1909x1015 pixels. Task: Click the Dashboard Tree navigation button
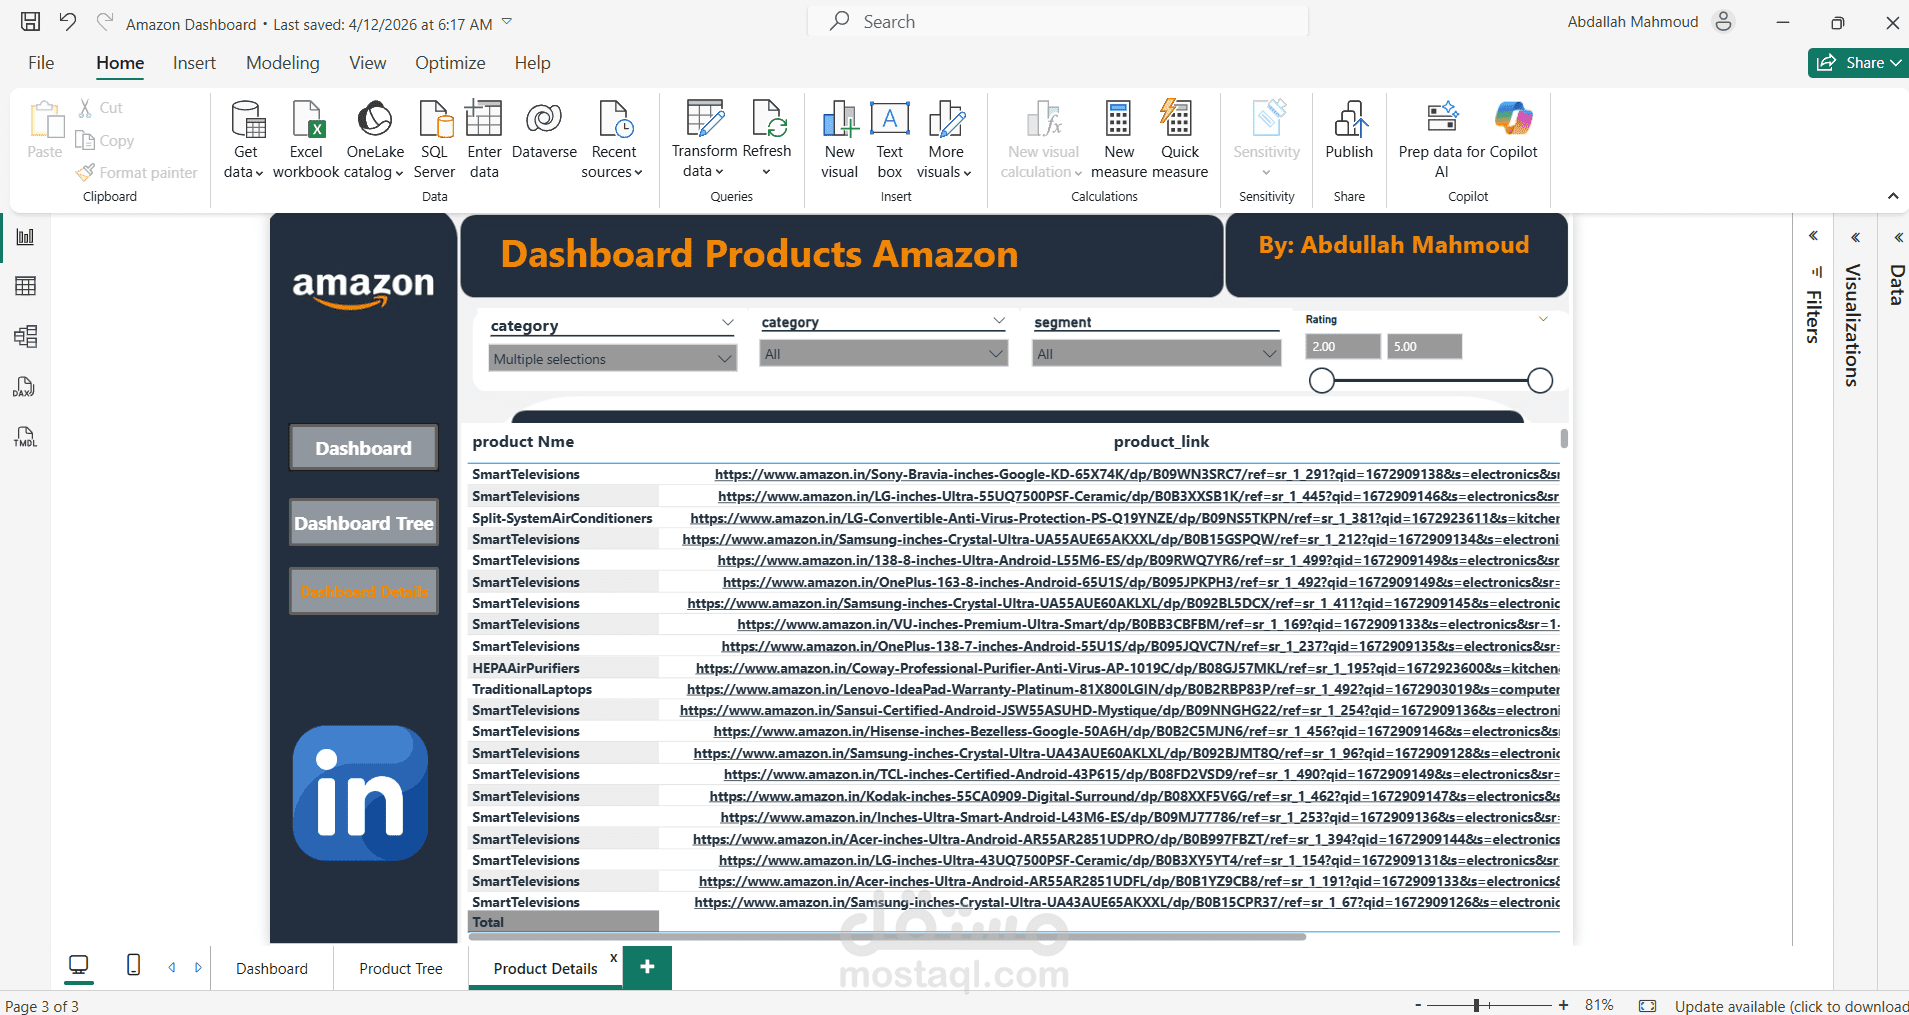click(364, 523)
